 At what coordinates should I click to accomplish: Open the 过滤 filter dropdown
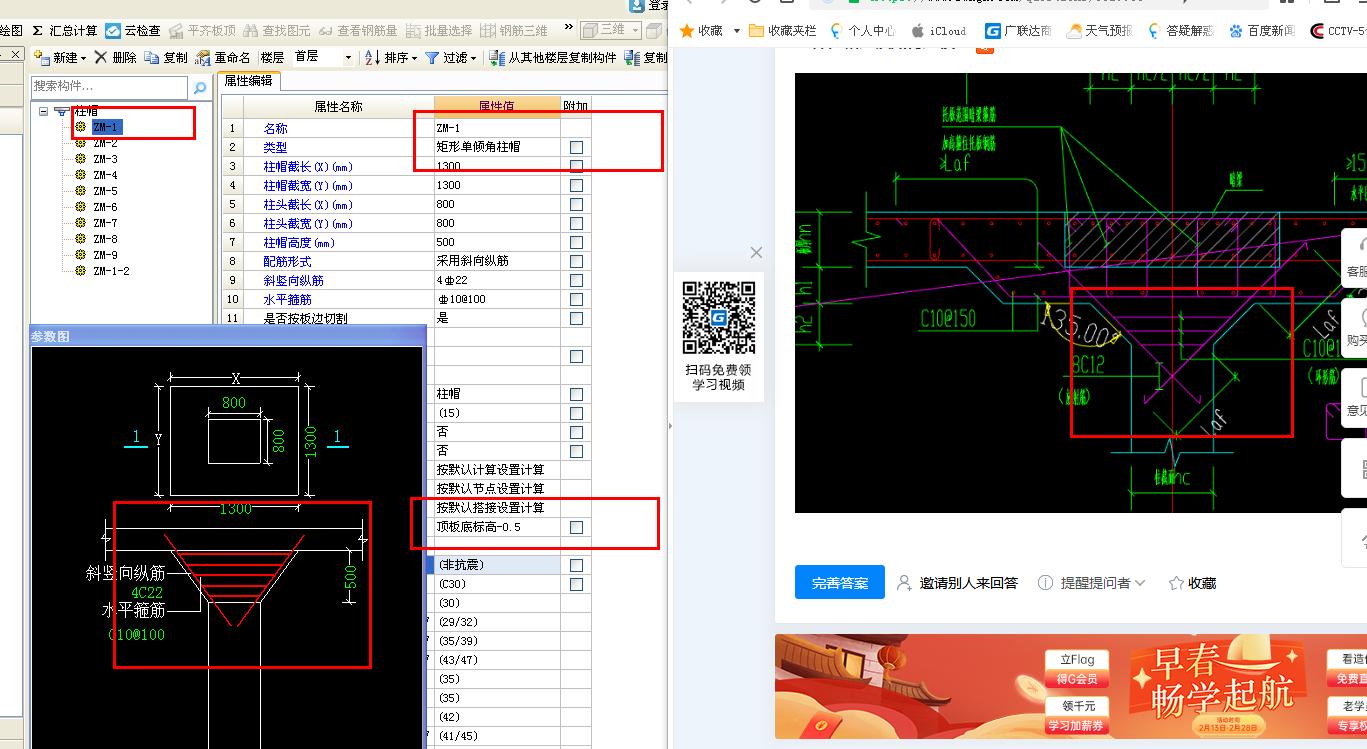pyautogui.click(x=474, y=58)
